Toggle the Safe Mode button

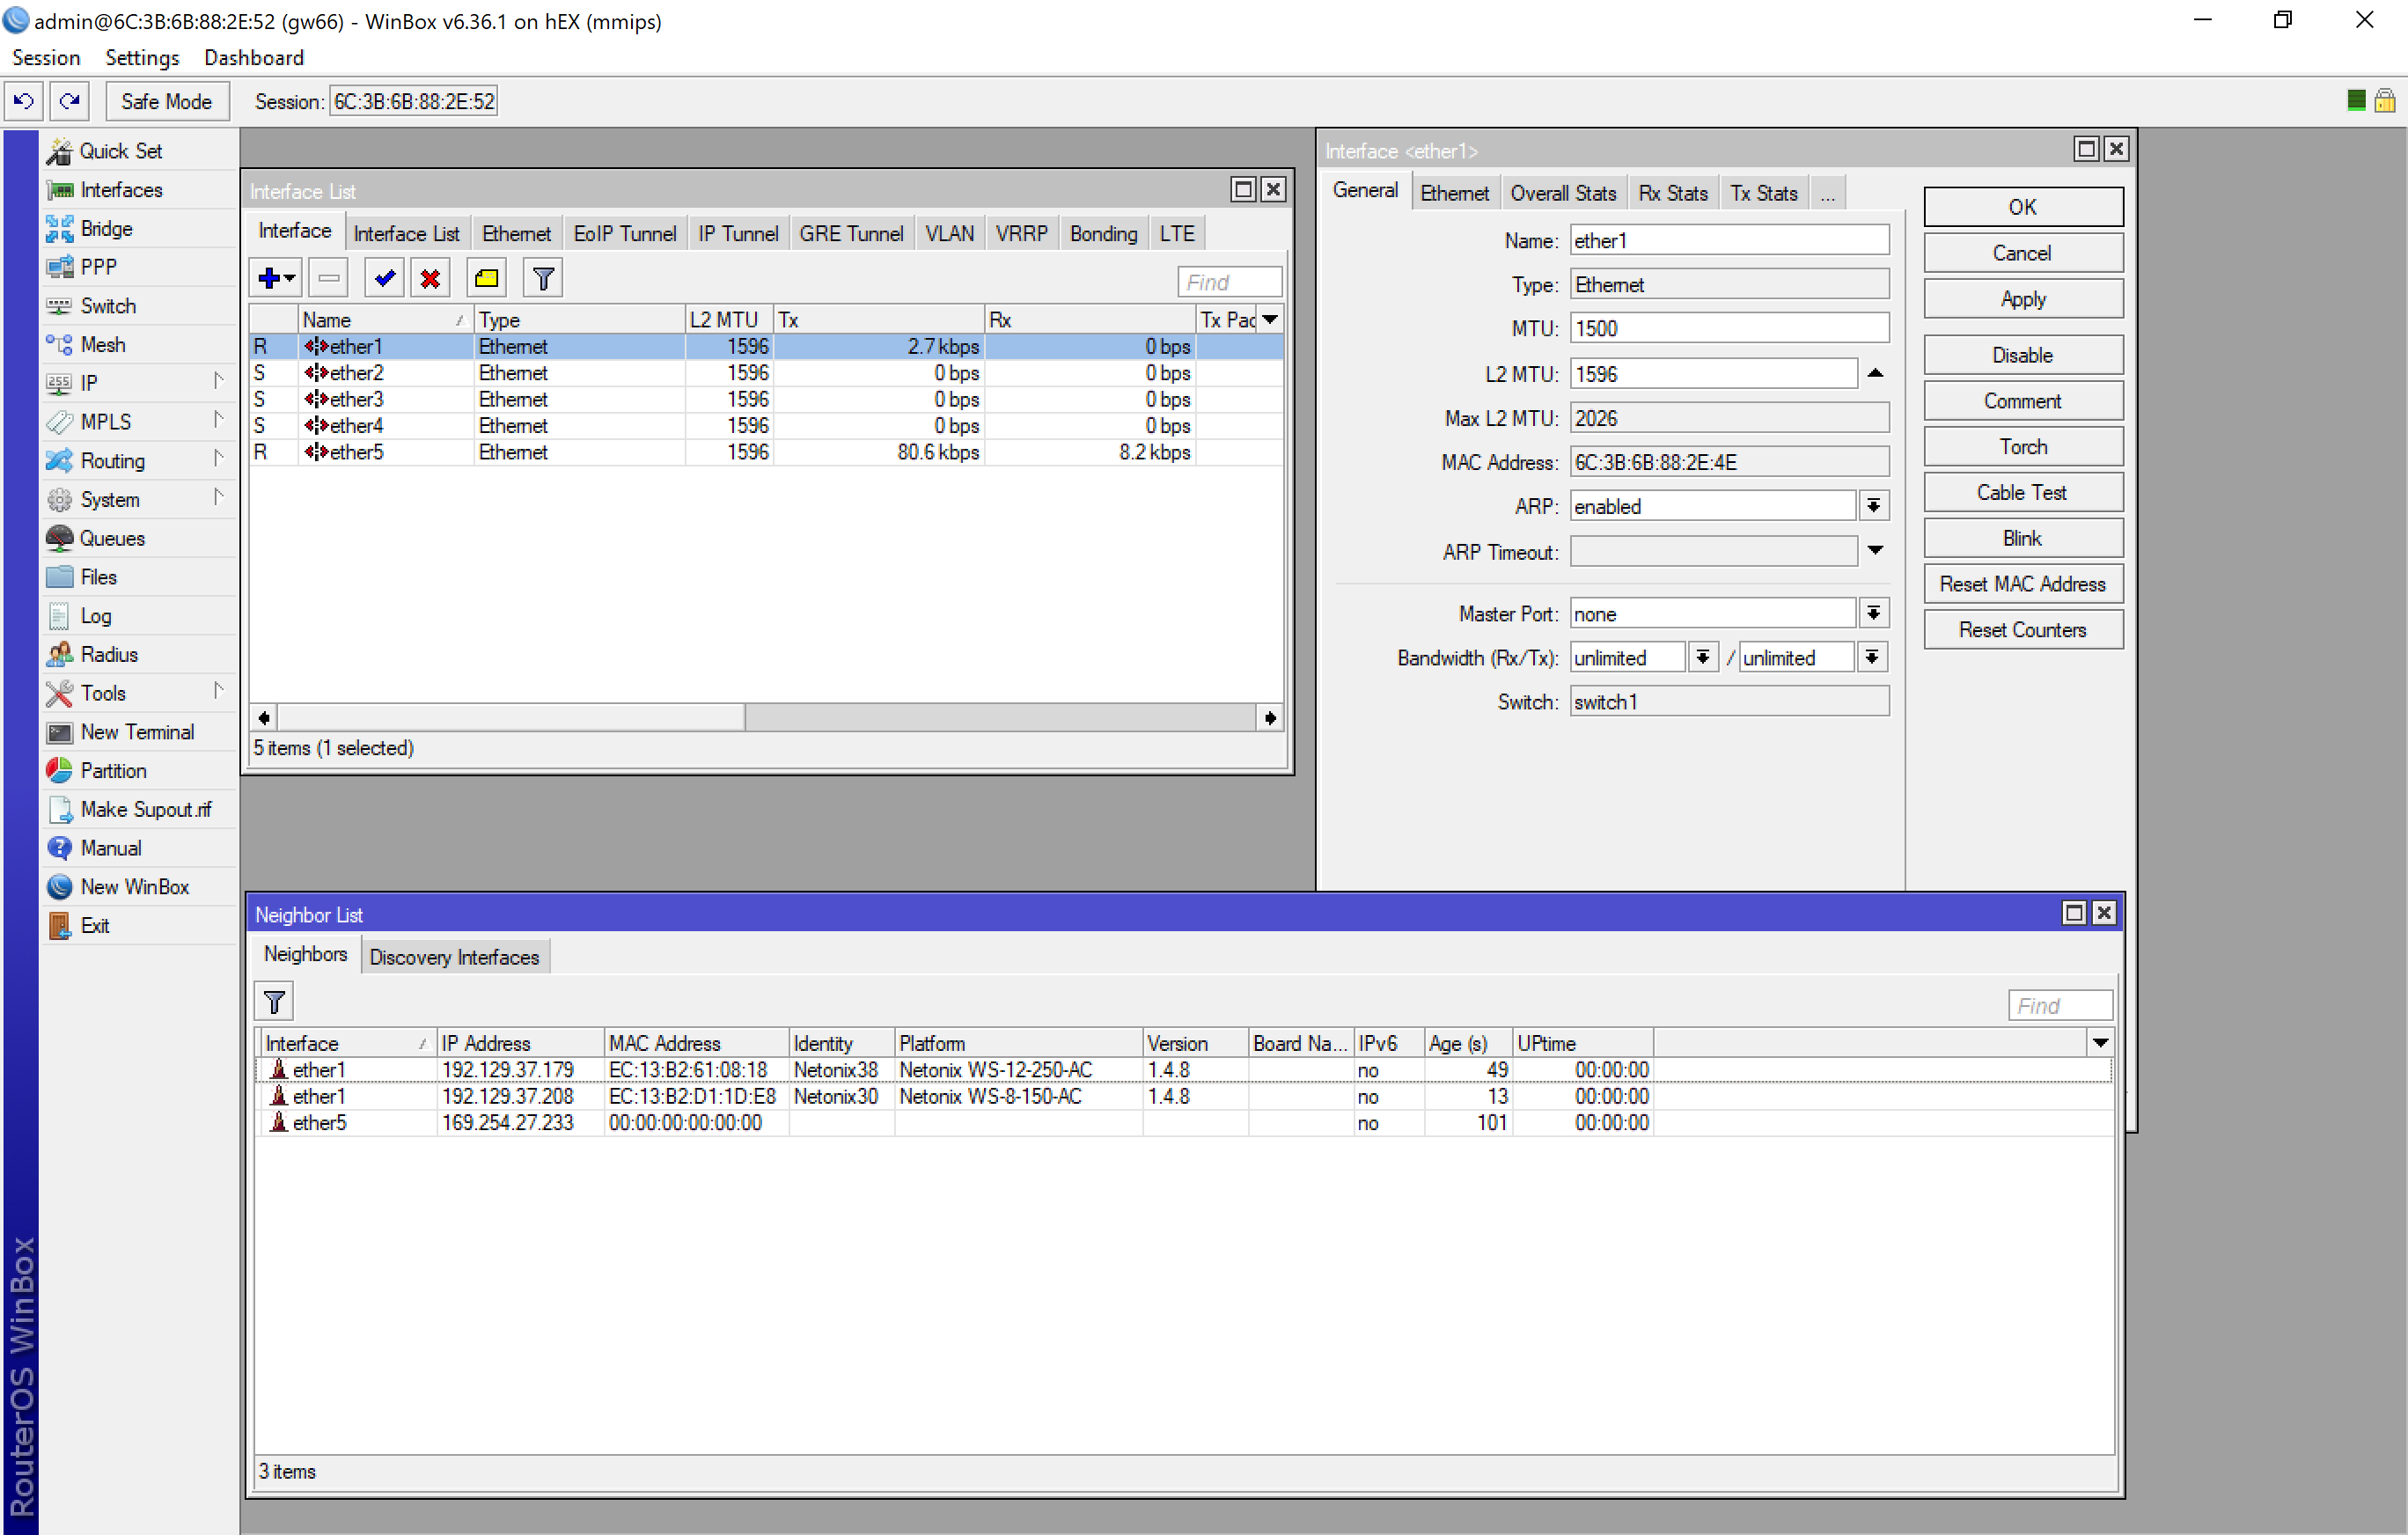(x=166, y=101)
